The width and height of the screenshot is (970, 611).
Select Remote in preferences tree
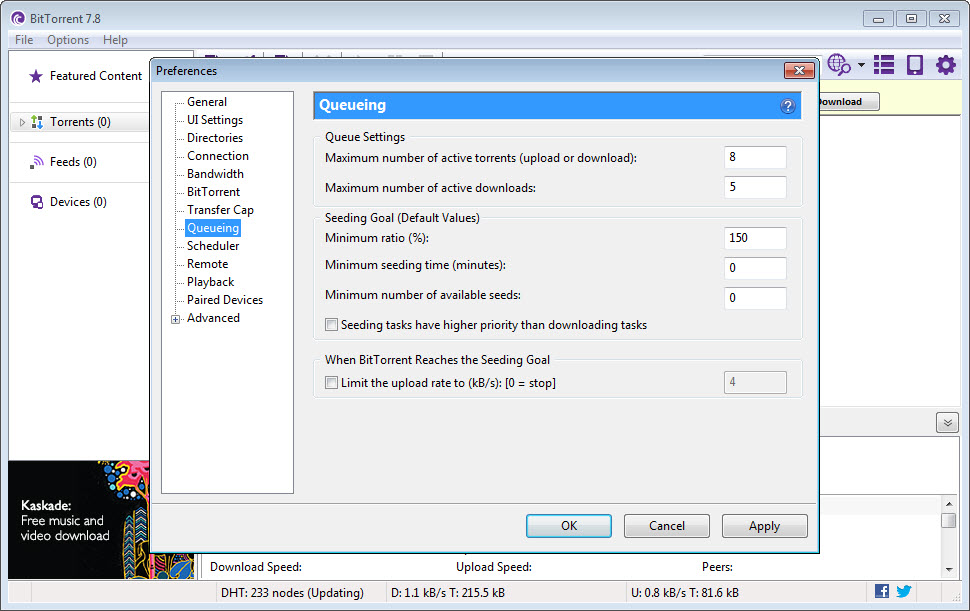pos(207,263)
